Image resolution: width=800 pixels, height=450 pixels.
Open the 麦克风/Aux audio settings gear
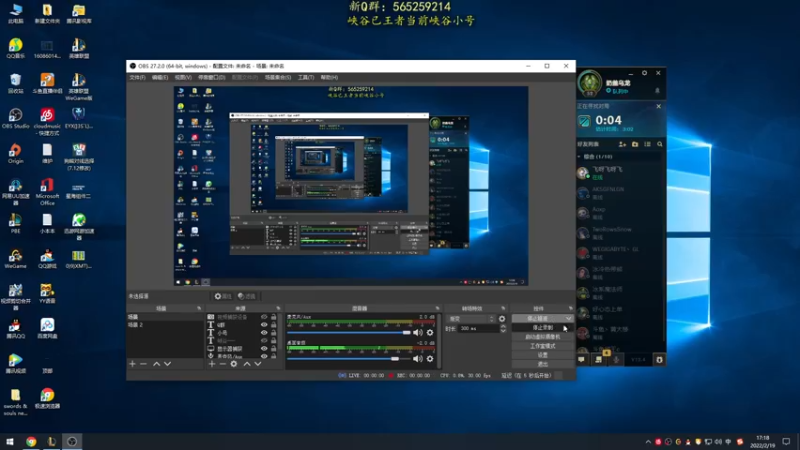430,333
